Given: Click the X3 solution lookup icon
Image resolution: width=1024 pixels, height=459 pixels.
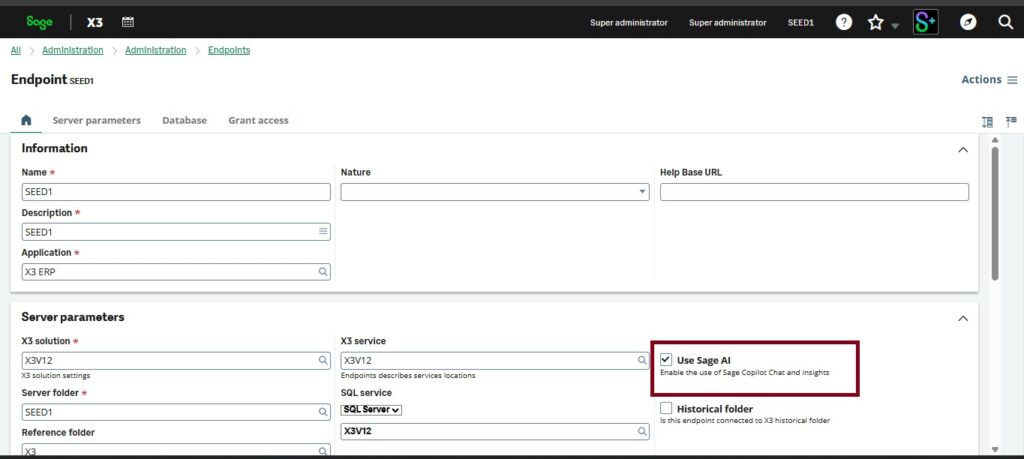Looking at the screenshot, I should click(323, 360).
